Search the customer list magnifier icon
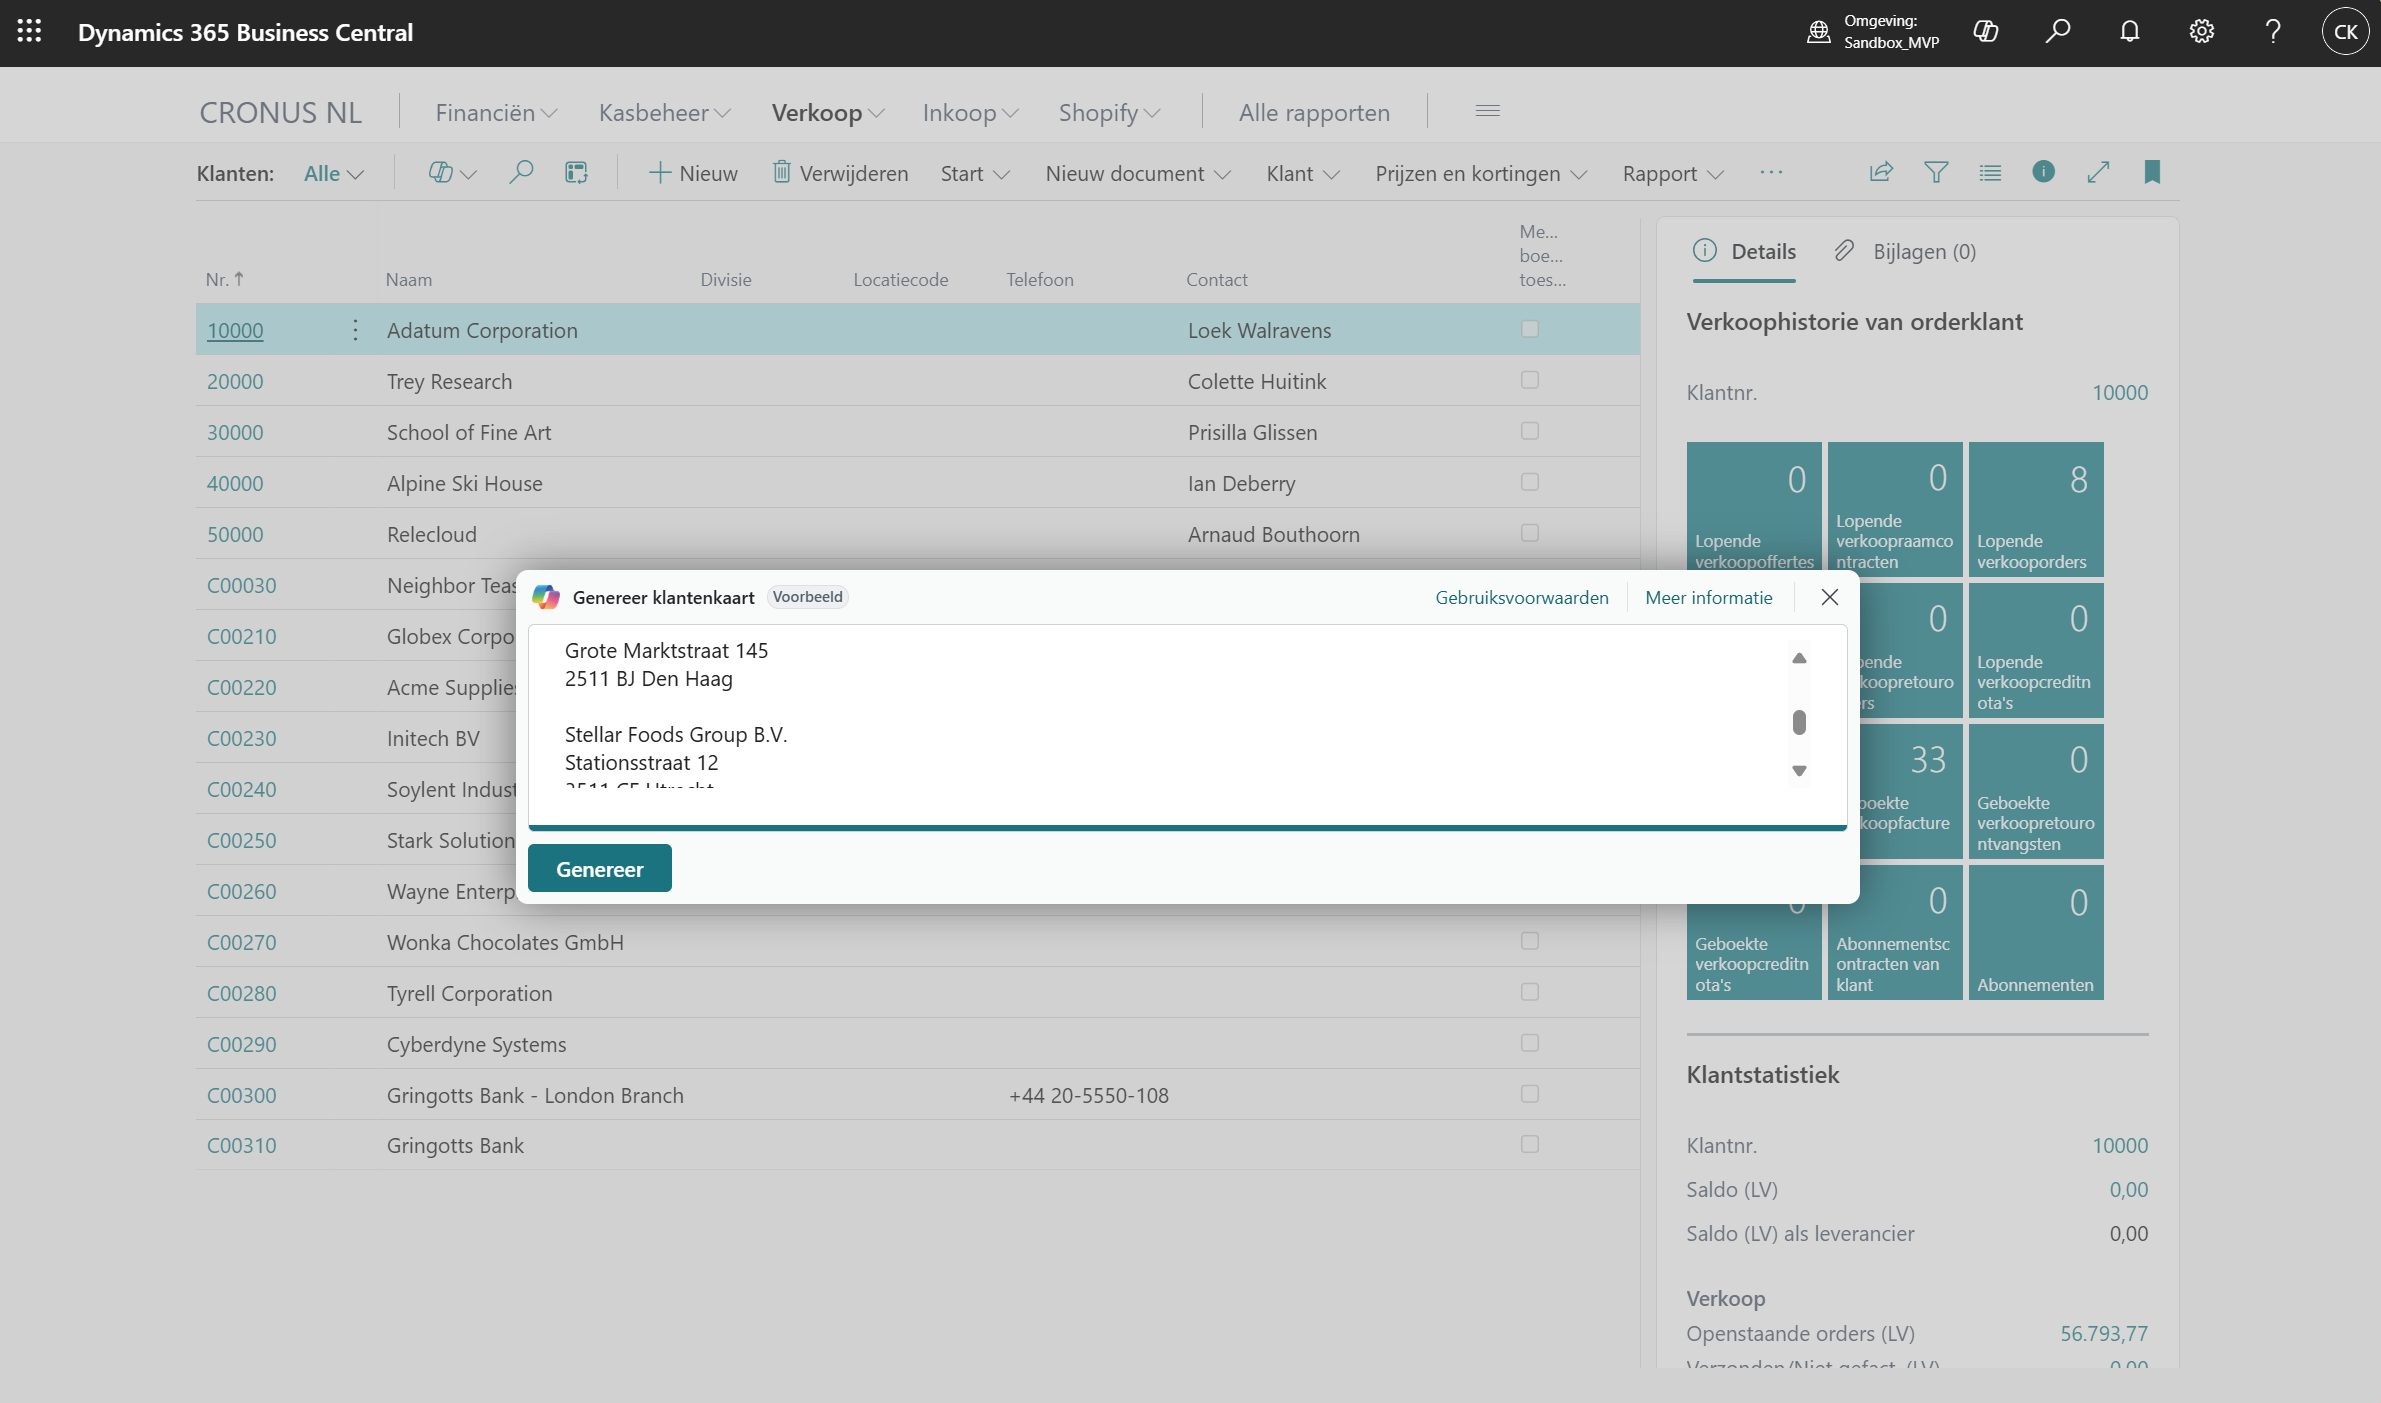Image resolution: width=2381 pixels, height=1403 pixels. pyautogui.click(x=521, y=173)
